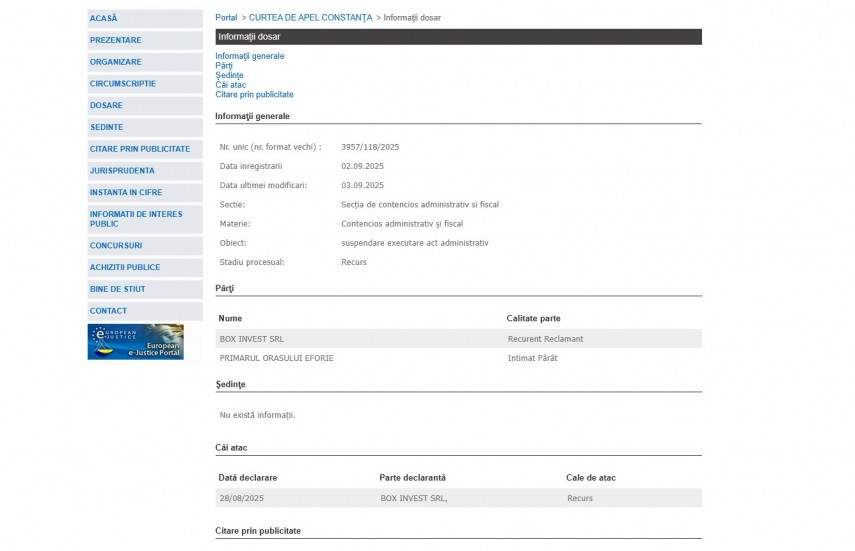Click the Stadiu procesual value Recurs
This screenshot has width=855, height=551.
(354, 262)
